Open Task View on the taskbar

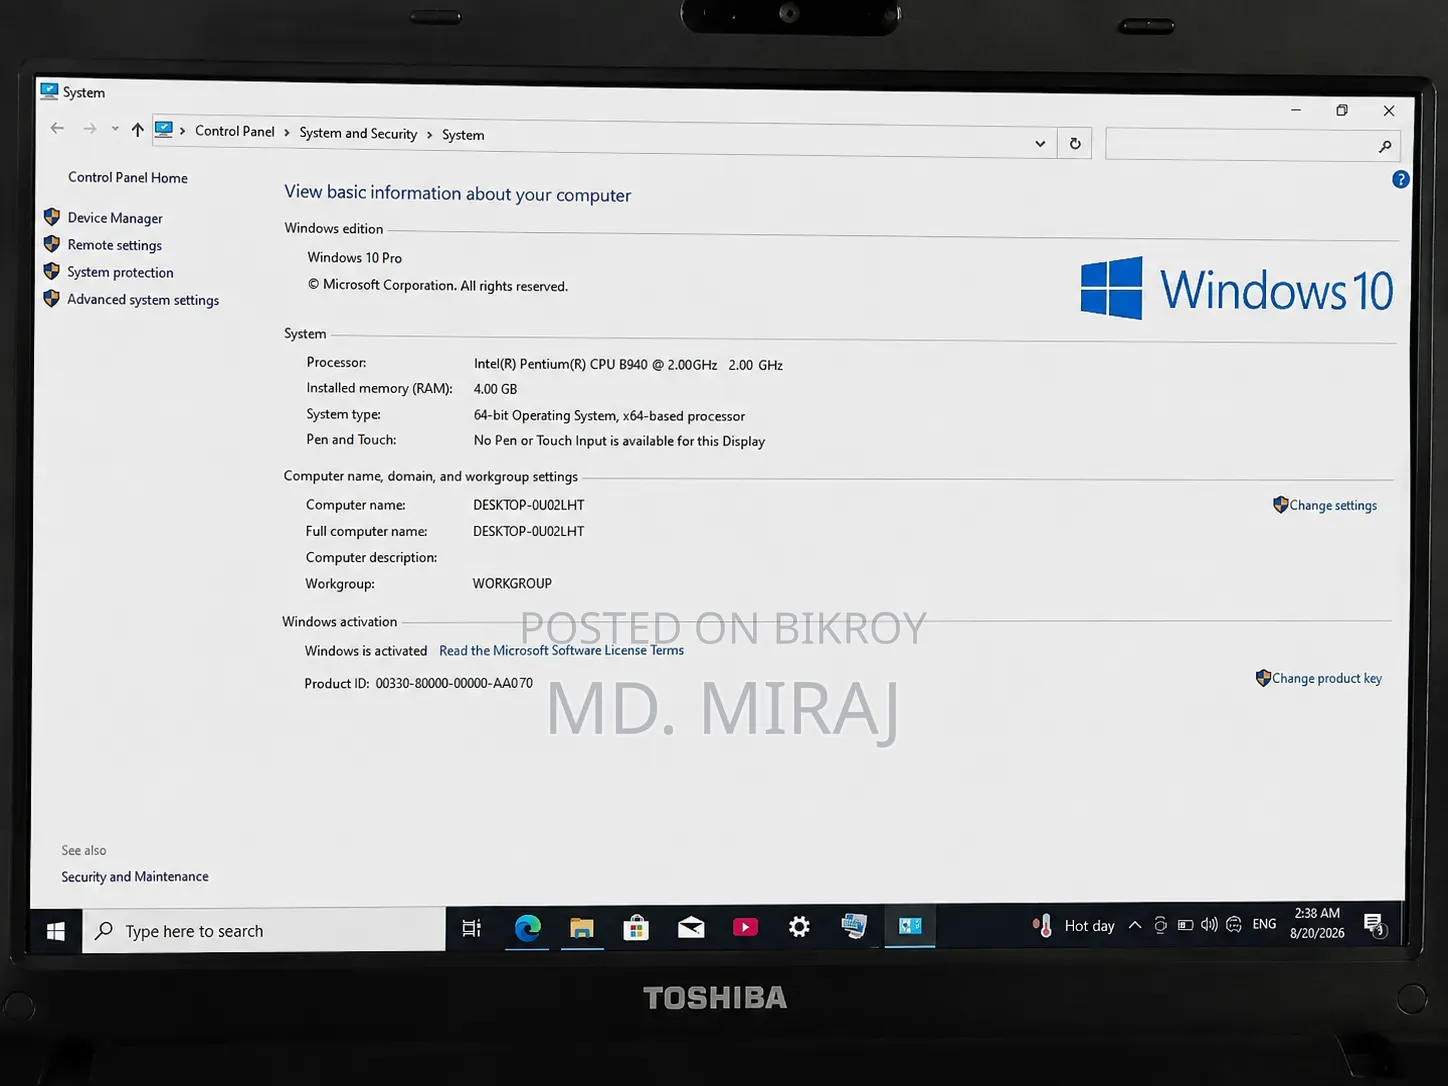(x=472, y=928)
